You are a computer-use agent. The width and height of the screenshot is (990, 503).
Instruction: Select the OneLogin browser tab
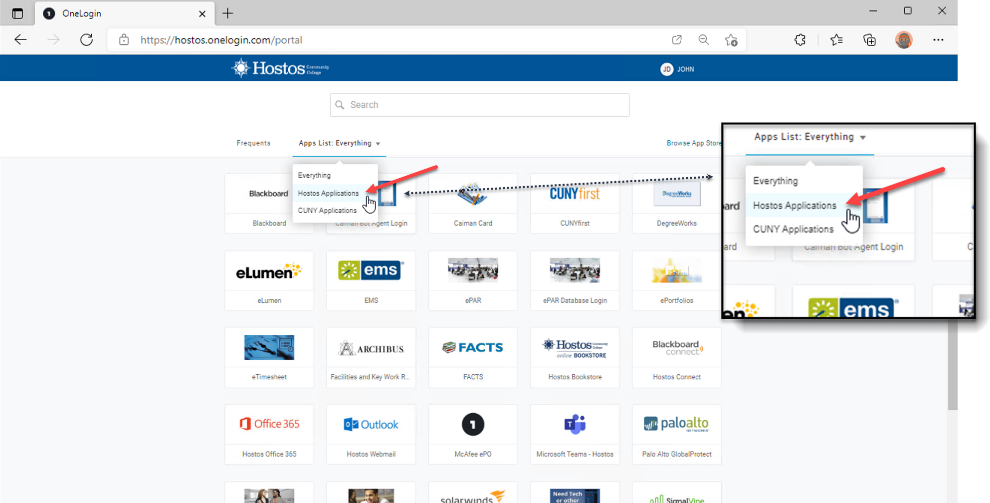(x=120, y=13)
